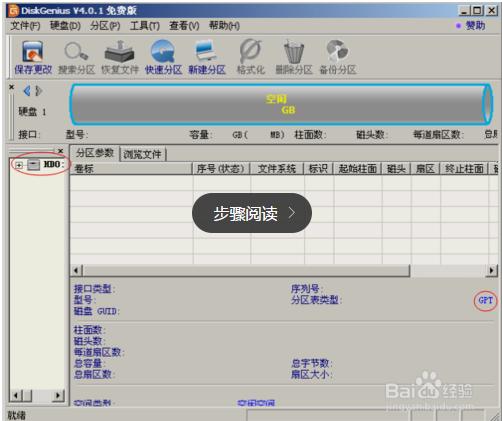Image resolution: width=502 pixels, height=421 pixels.
Task: Minimize the DiskGenius window
Action: pos(464,11)
